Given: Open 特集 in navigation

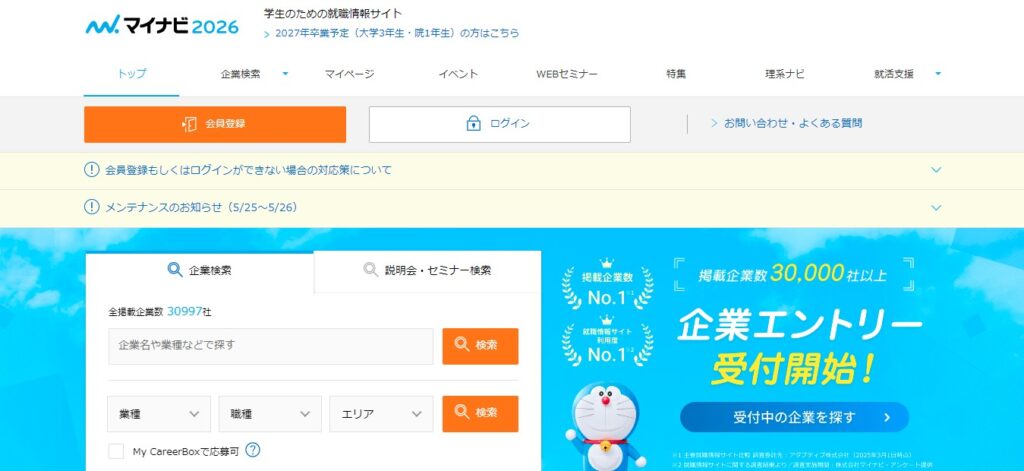Looking at the screenshot, I should click(676, 74).
